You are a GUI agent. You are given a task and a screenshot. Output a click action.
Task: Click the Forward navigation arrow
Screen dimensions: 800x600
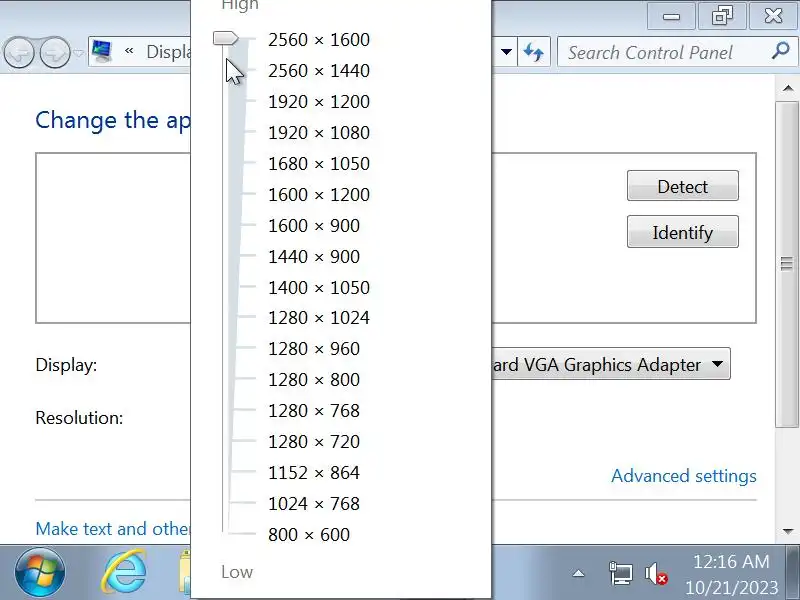[55, 52]
